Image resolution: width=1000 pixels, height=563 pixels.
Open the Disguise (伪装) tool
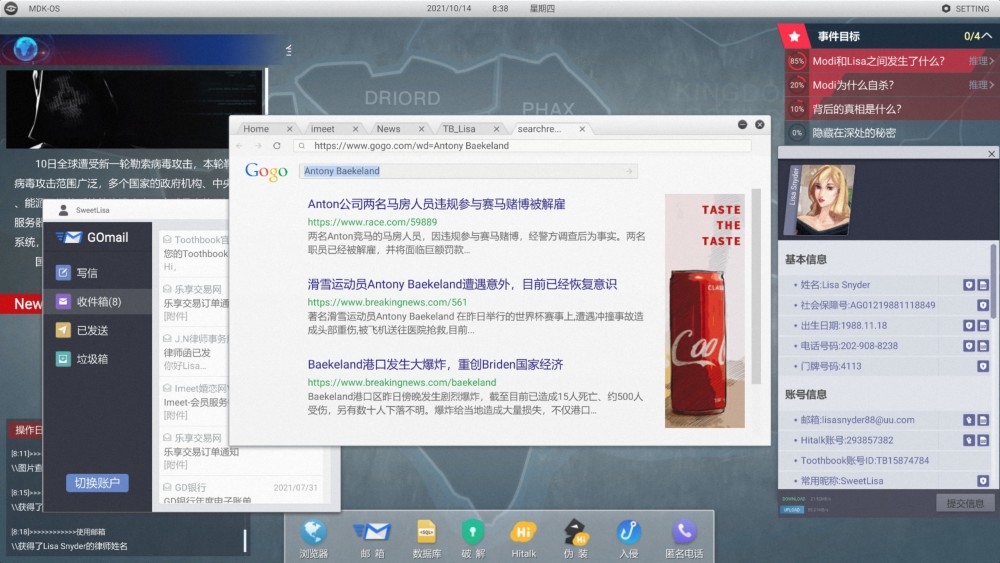[x=575, y=537]
